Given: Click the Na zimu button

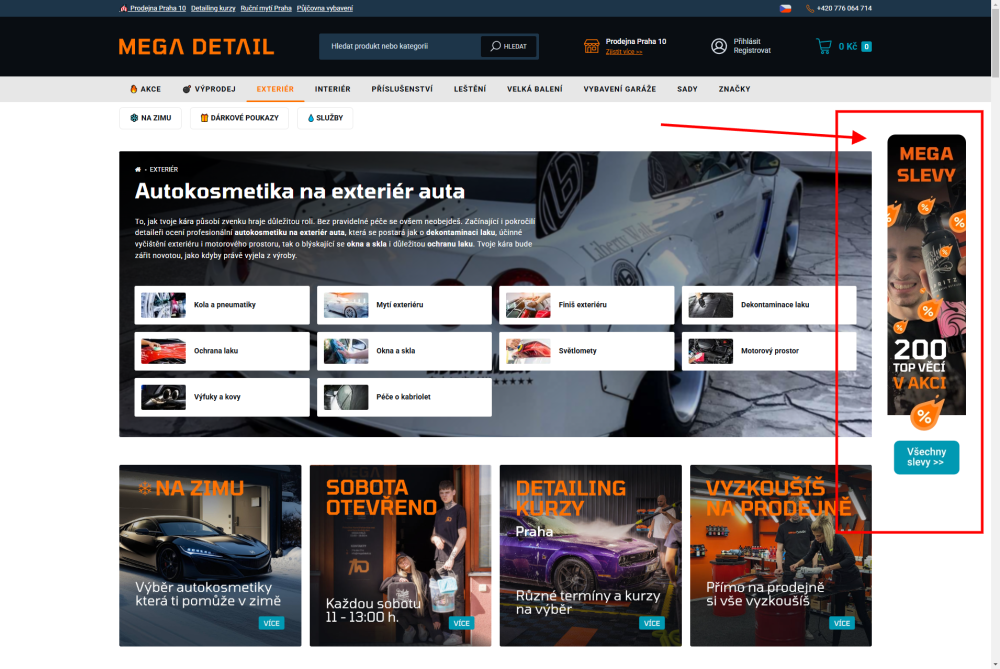Looking at the screenshot, I should point(151,118).
